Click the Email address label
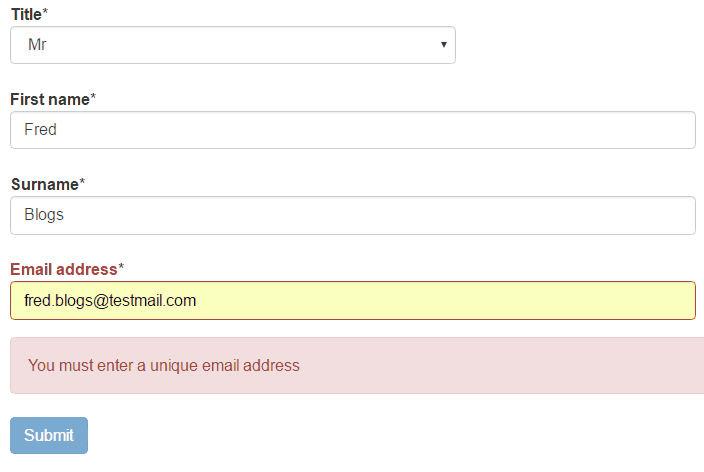 63,269
